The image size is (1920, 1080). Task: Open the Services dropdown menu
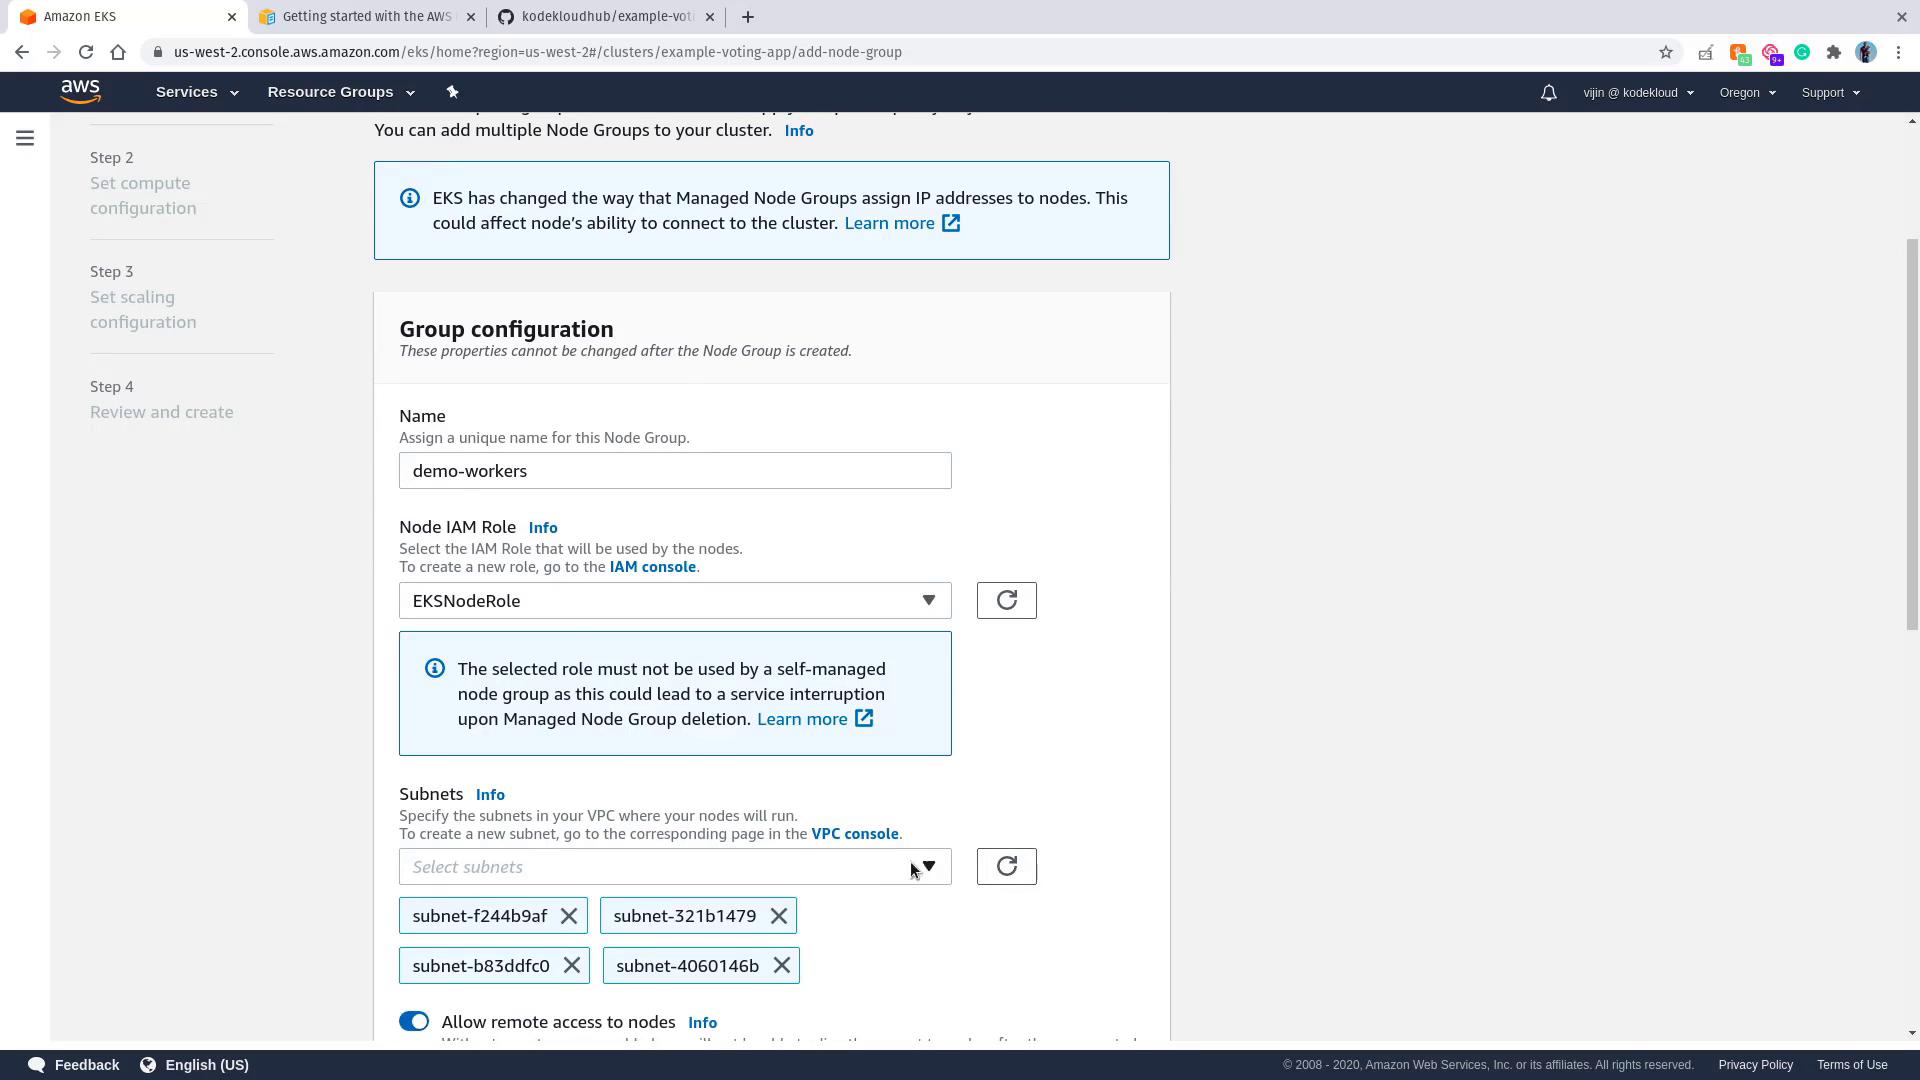pyautogui.click(x=197, y=92)
